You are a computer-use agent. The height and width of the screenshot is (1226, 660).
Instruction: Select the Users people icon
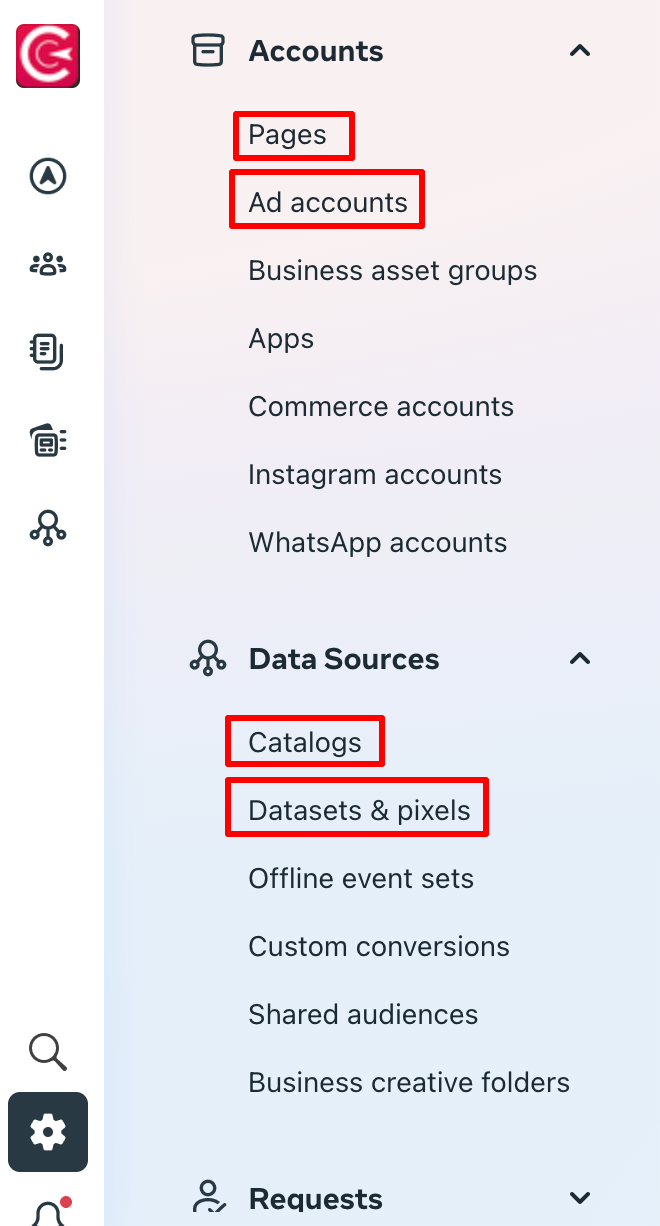pyautogui.click(x=48, y=264)
